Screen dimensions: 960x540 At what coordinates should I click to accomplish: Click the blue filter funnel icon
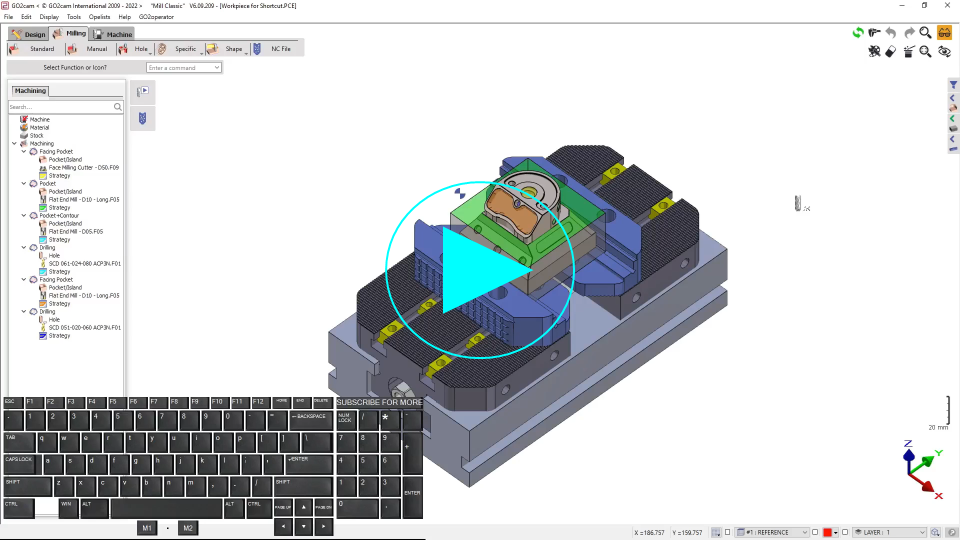[953, 86]
